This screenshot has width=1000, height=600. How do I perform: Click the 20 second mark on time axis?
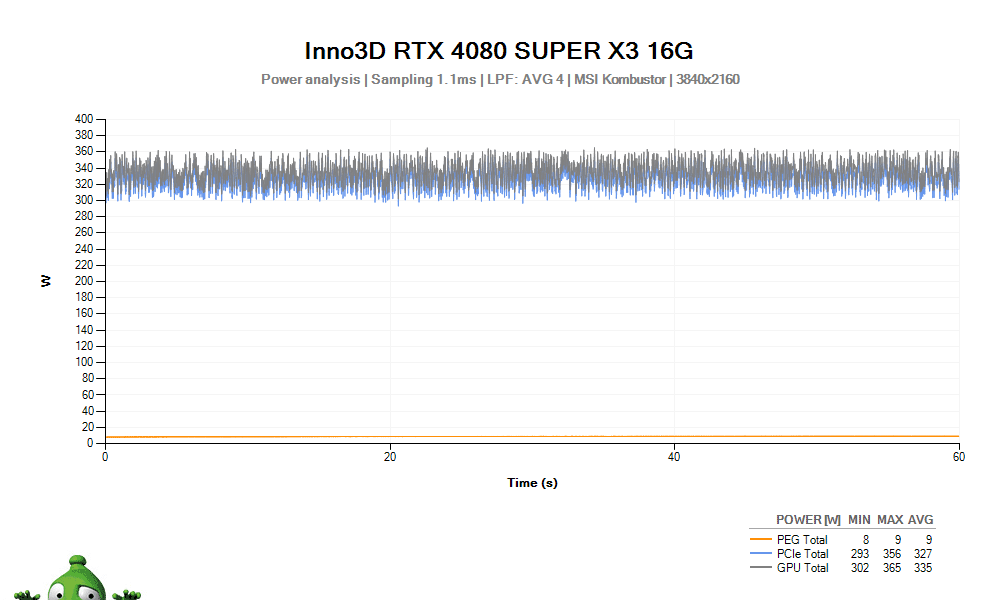pyautogui.click(x=390, y=457)
